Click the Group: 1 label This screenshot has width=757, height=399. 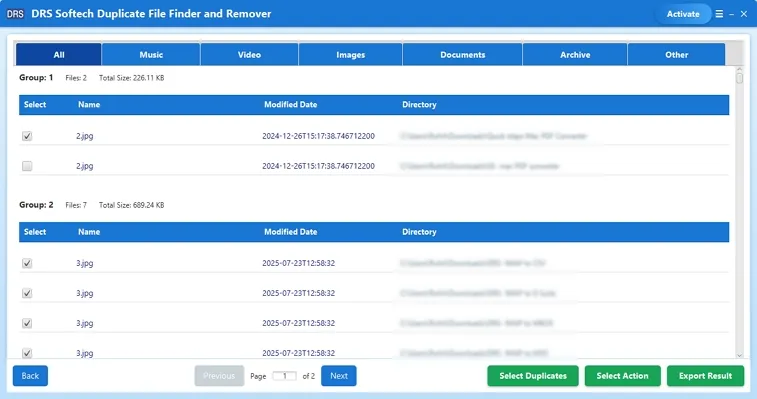pos(36,77)
